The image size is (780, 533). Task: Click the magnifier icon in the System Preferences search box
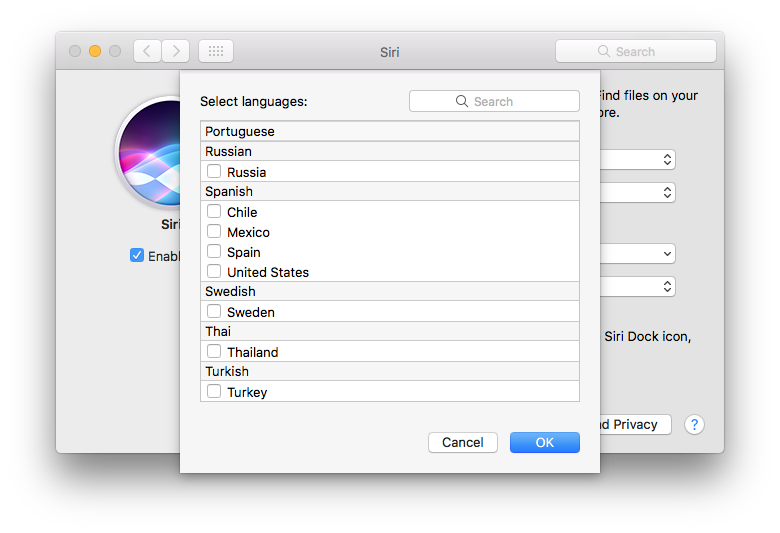click(604, 51)
